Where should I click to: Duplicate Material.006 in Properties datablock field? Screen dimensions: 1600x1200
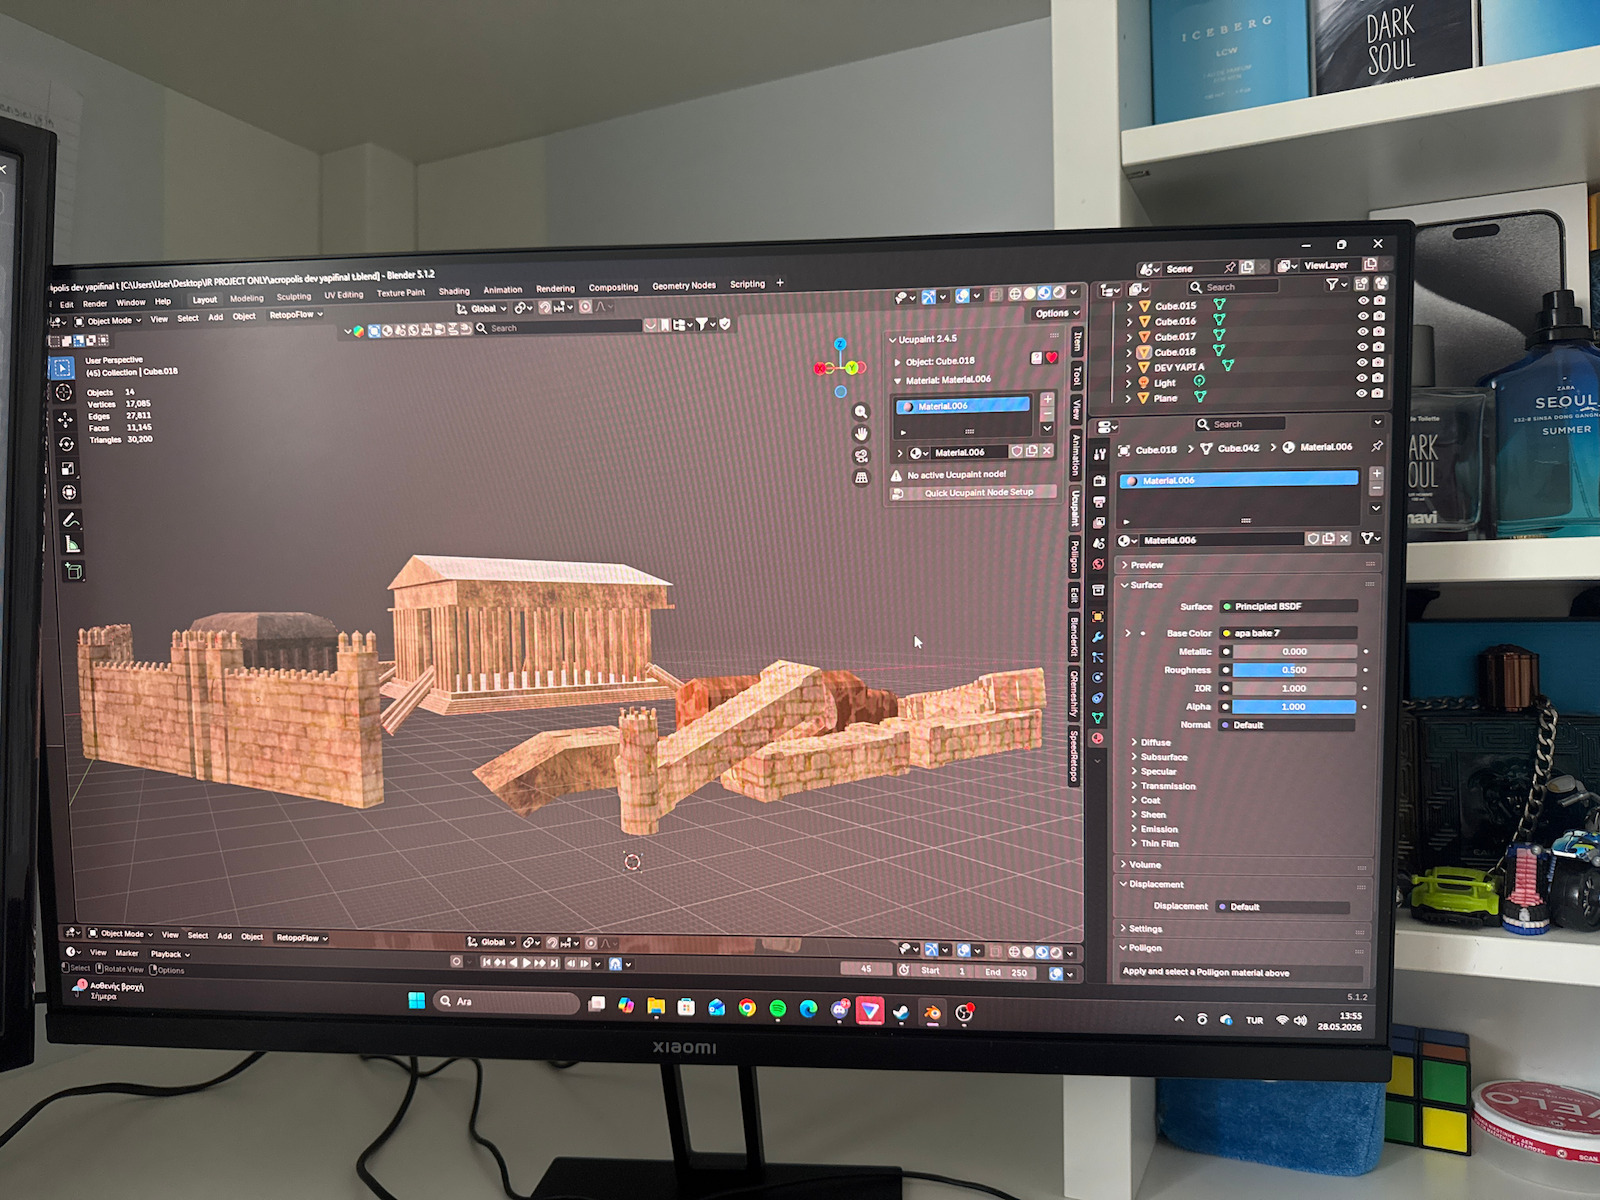(1328, 539)
